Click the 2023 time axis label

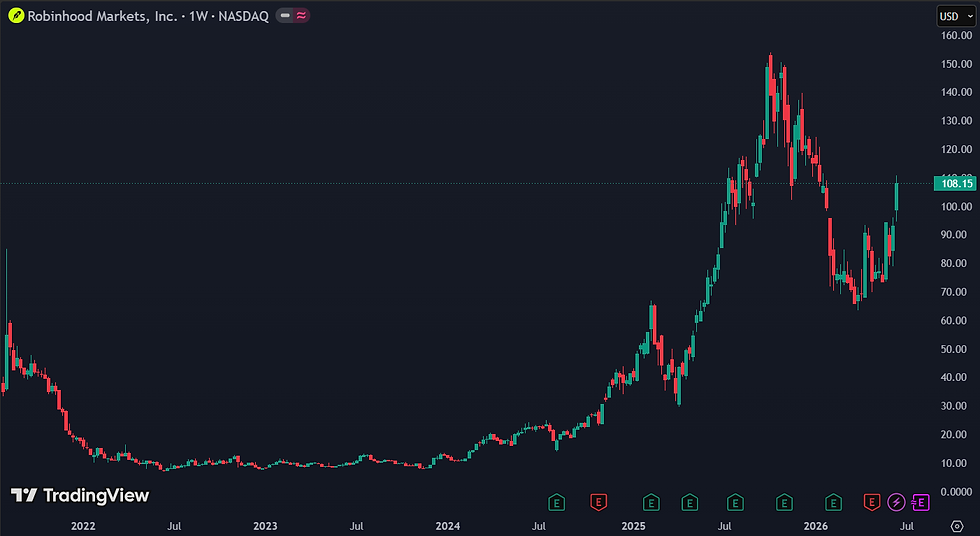(265, 526)
